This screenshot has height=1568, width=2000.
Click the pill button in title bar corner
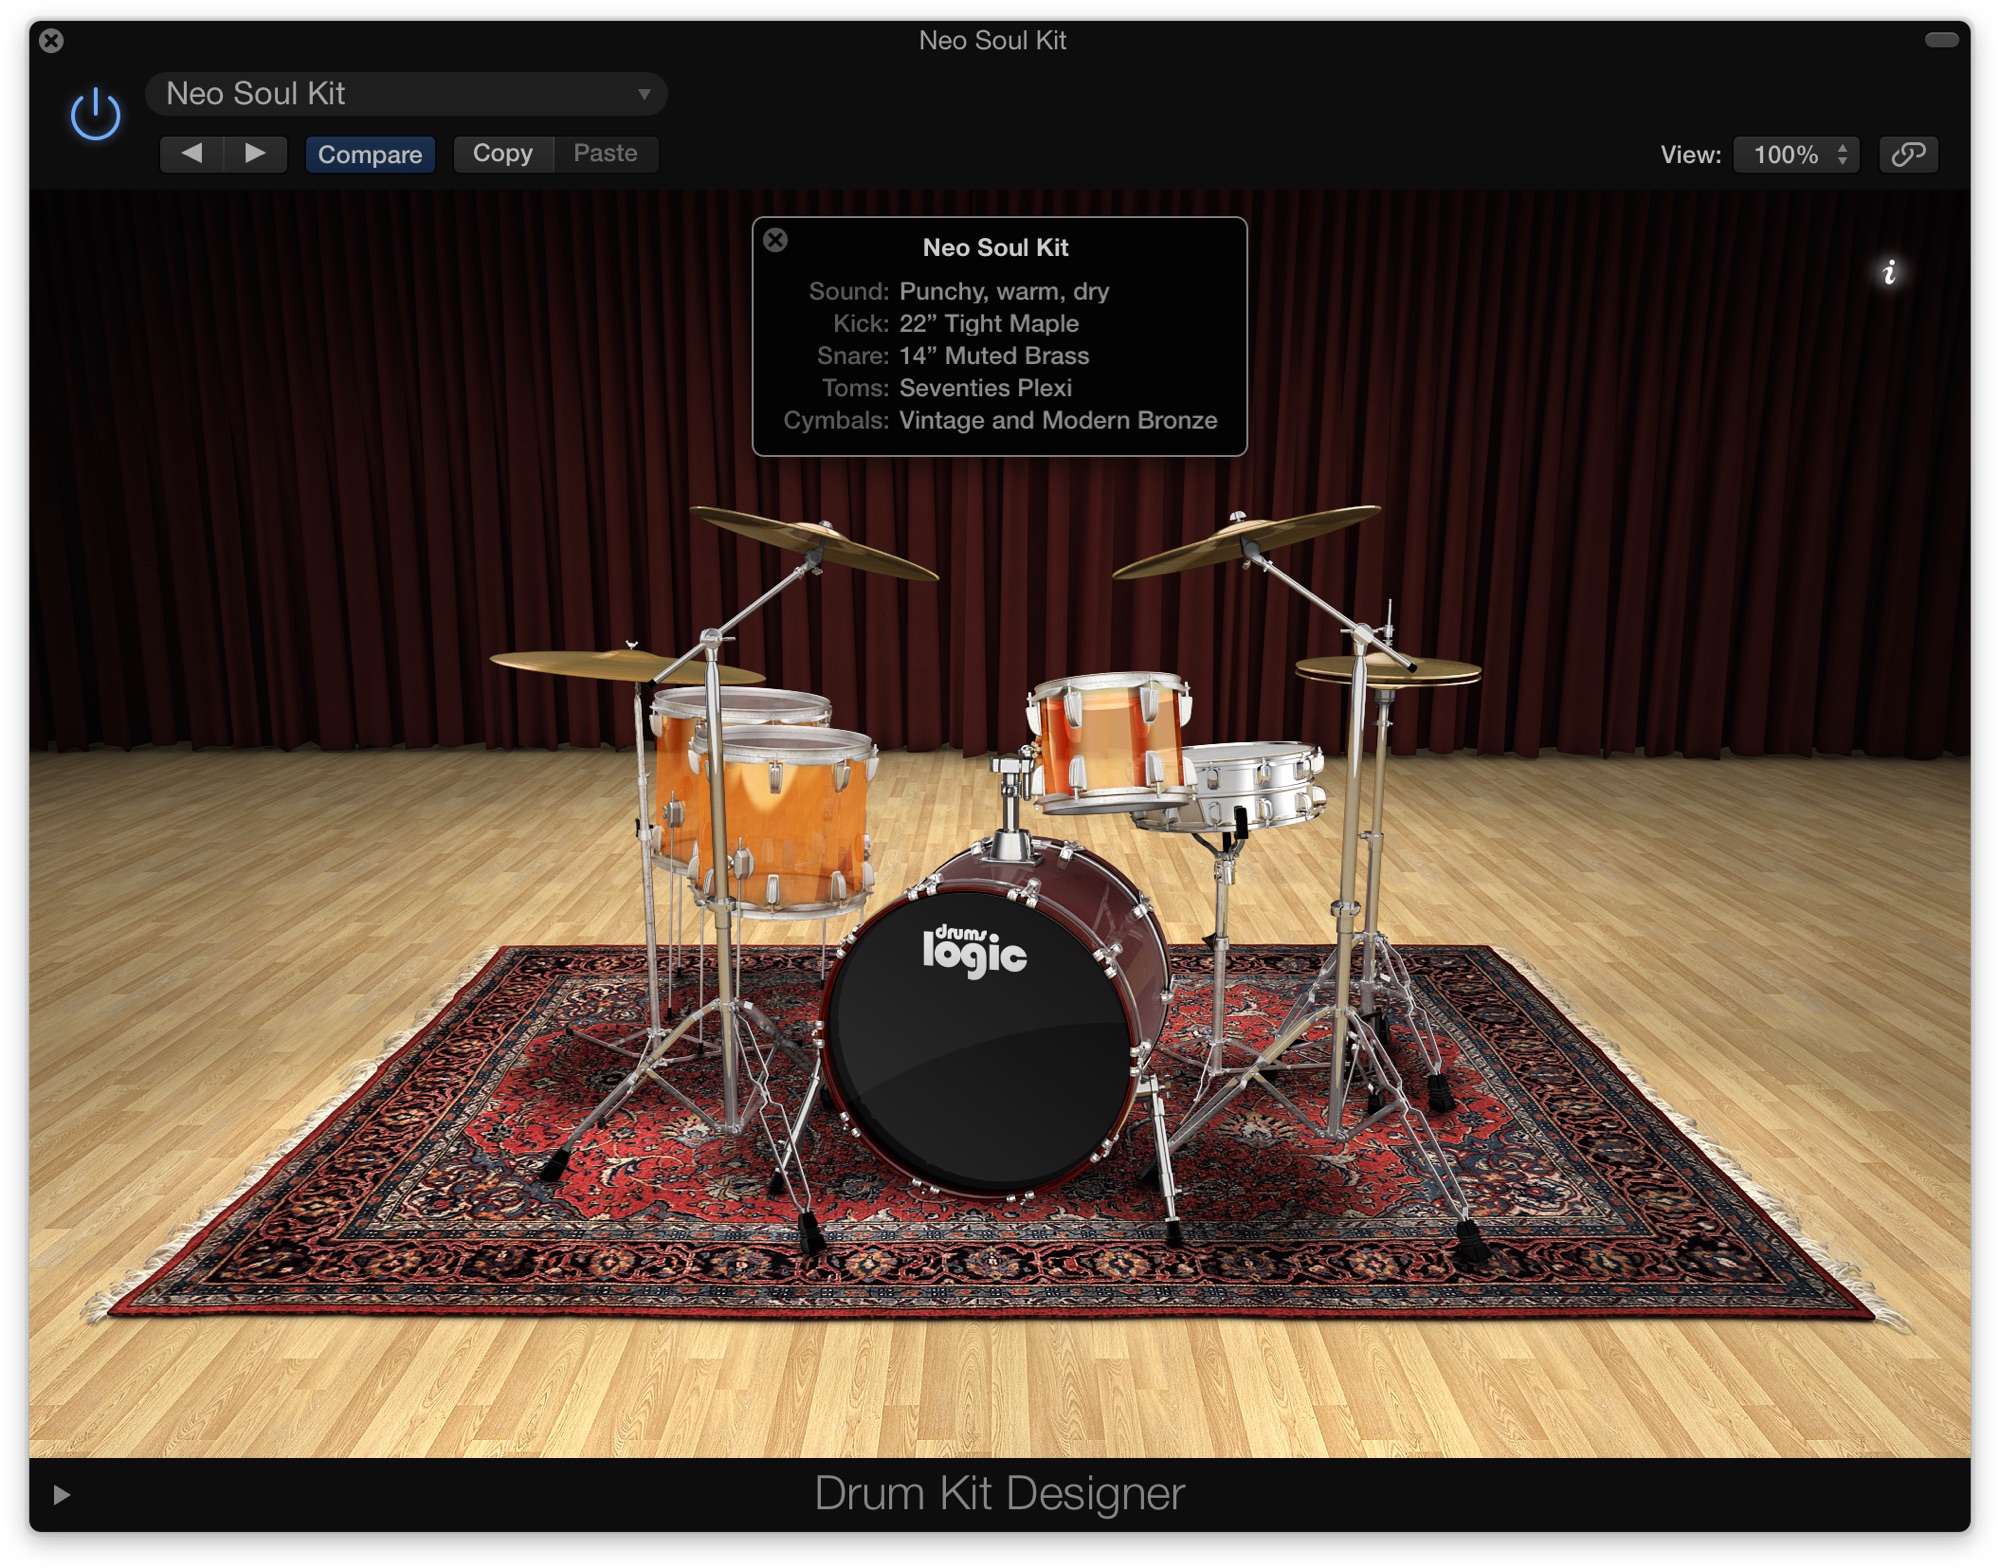(x=1941, y=40)
